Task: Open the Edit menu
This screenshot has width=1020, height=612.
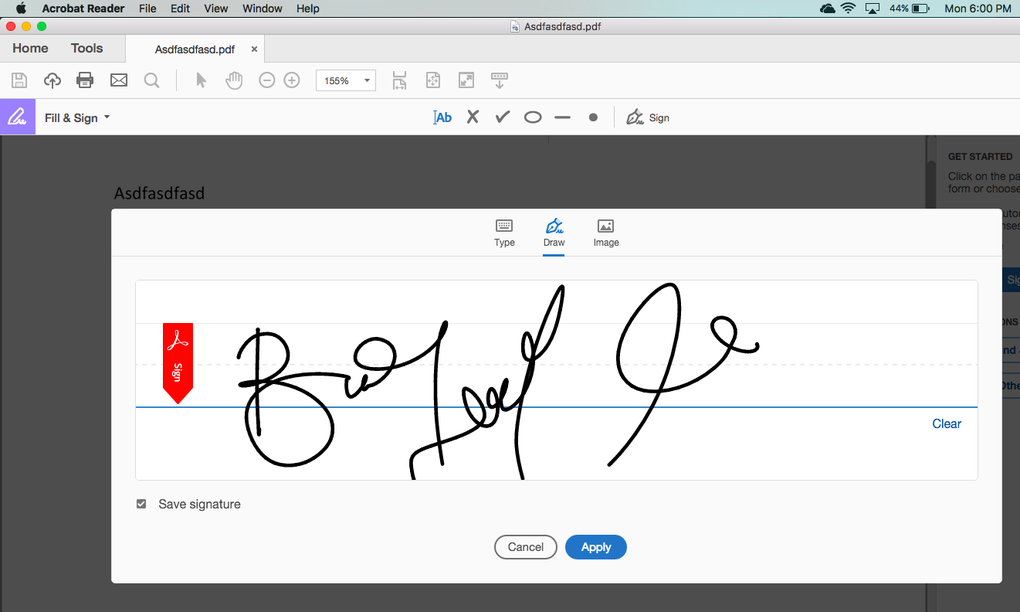Action: point(180,8)
